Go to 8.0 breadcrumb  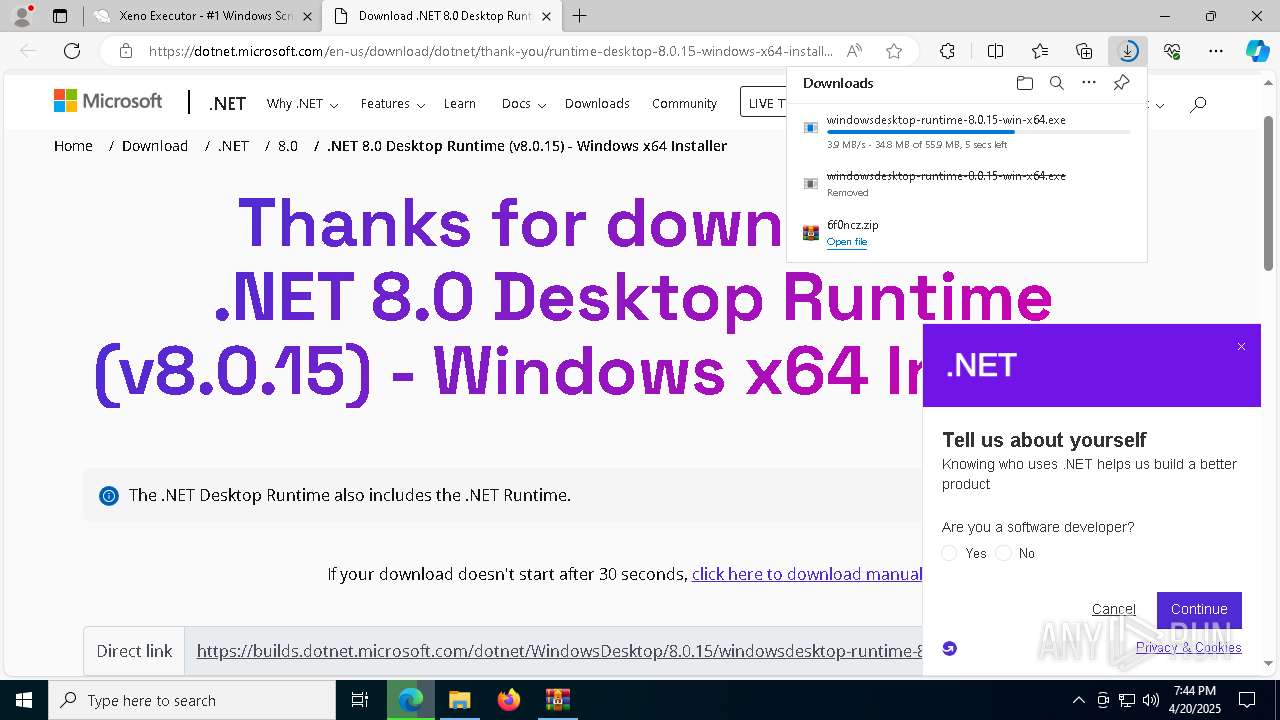tap(288, 146)
